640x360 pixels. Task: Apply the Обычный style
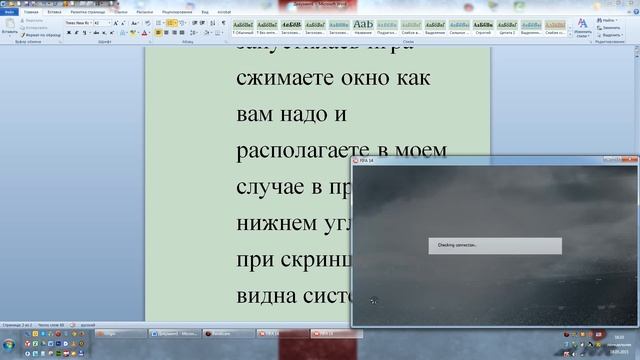[x=243, y=27]
